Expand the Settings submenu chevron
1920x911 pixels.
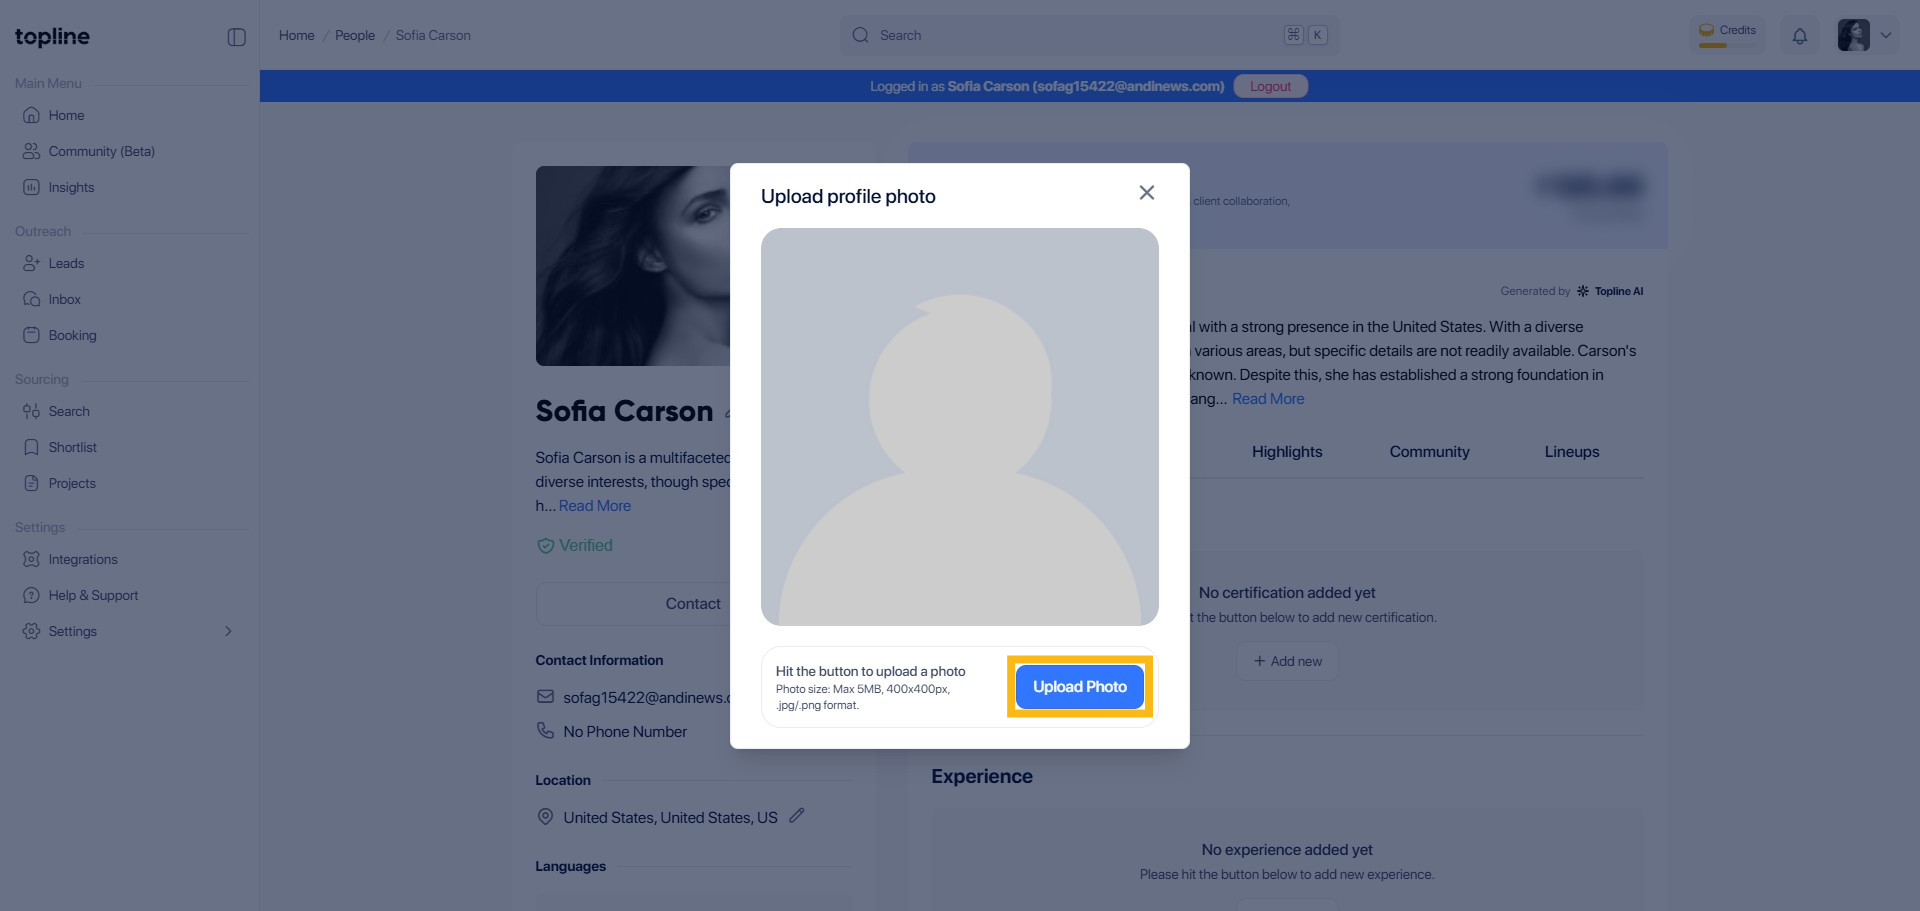click(228, 631)
